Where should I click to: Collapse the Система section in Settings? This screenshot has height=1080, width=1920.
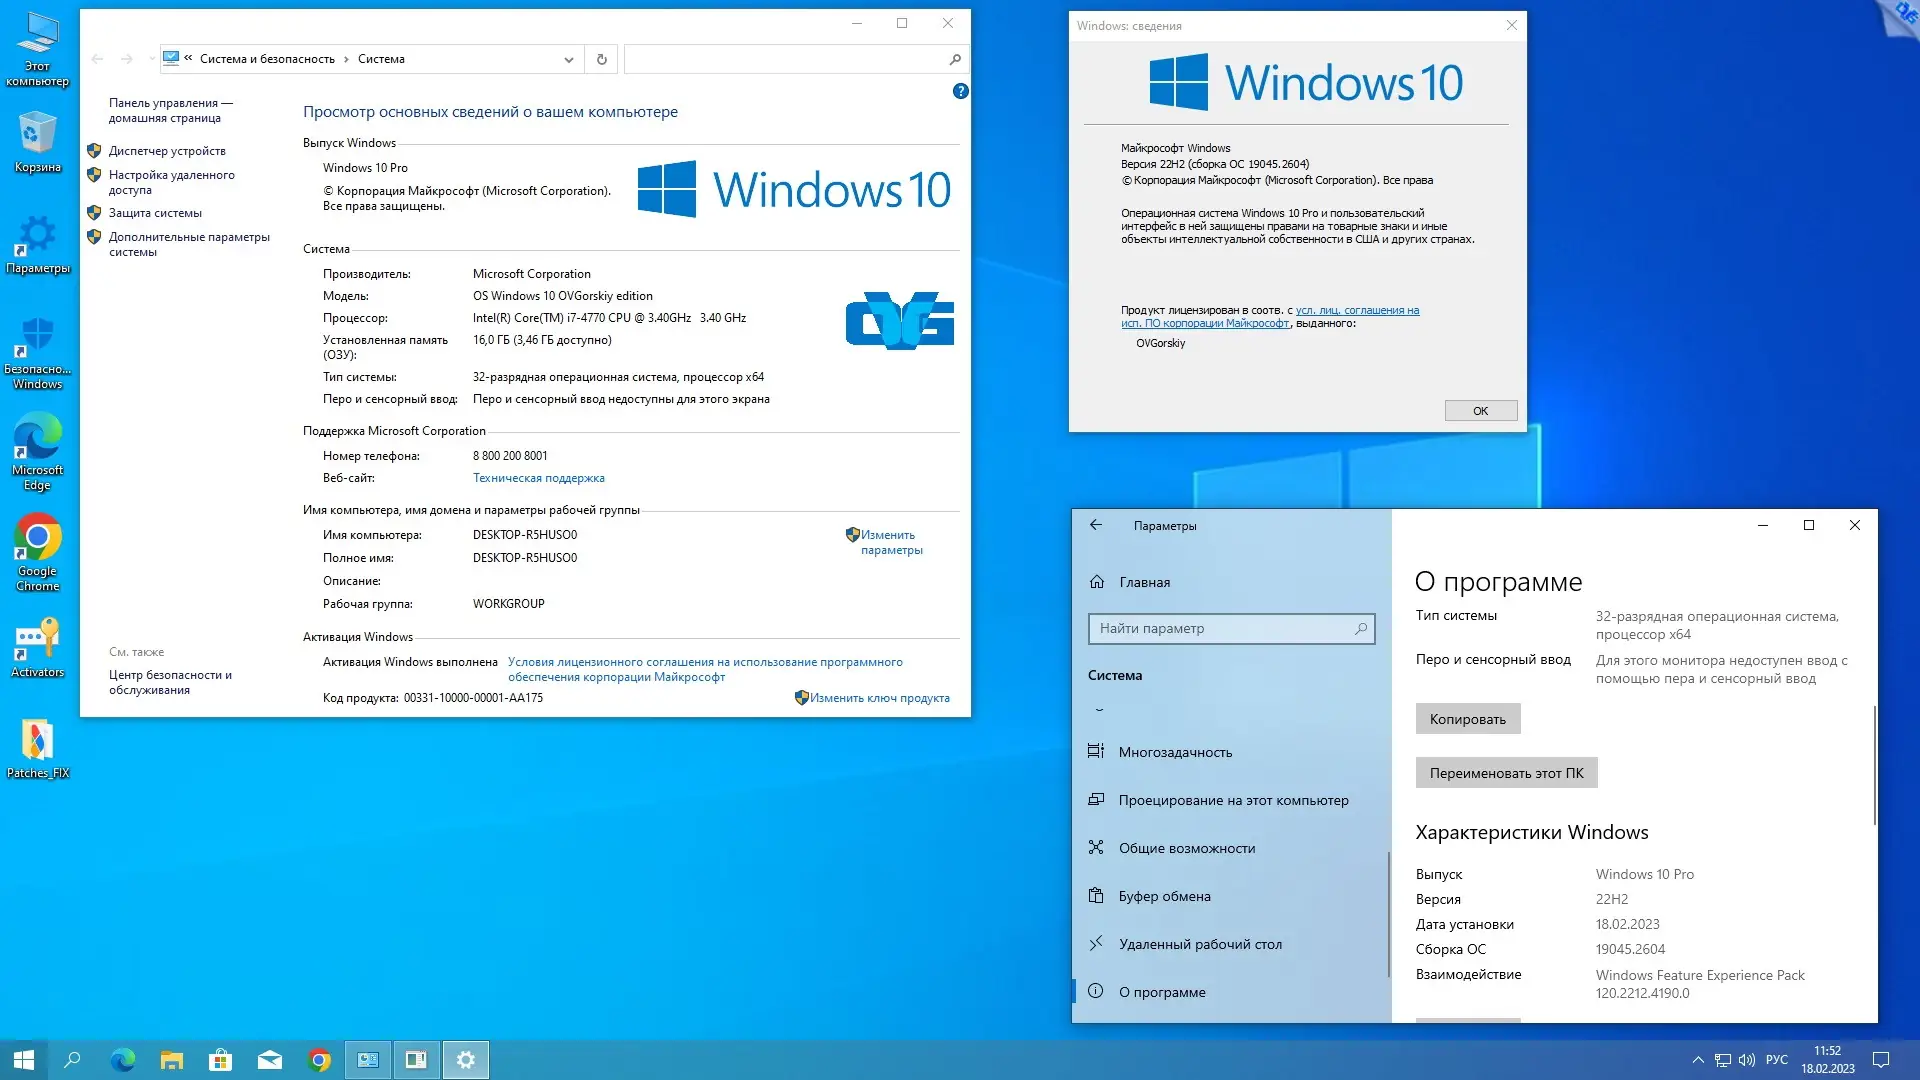click(1099, 708)
